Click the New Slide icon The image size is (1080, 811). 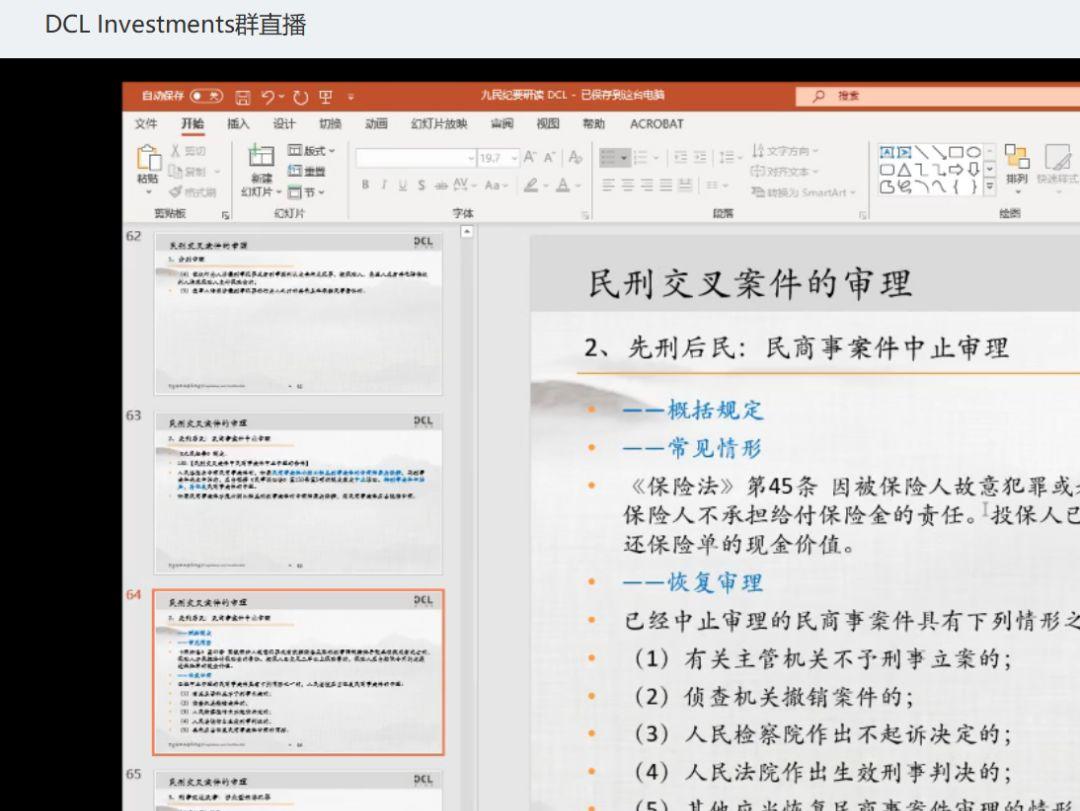[261, 155]
